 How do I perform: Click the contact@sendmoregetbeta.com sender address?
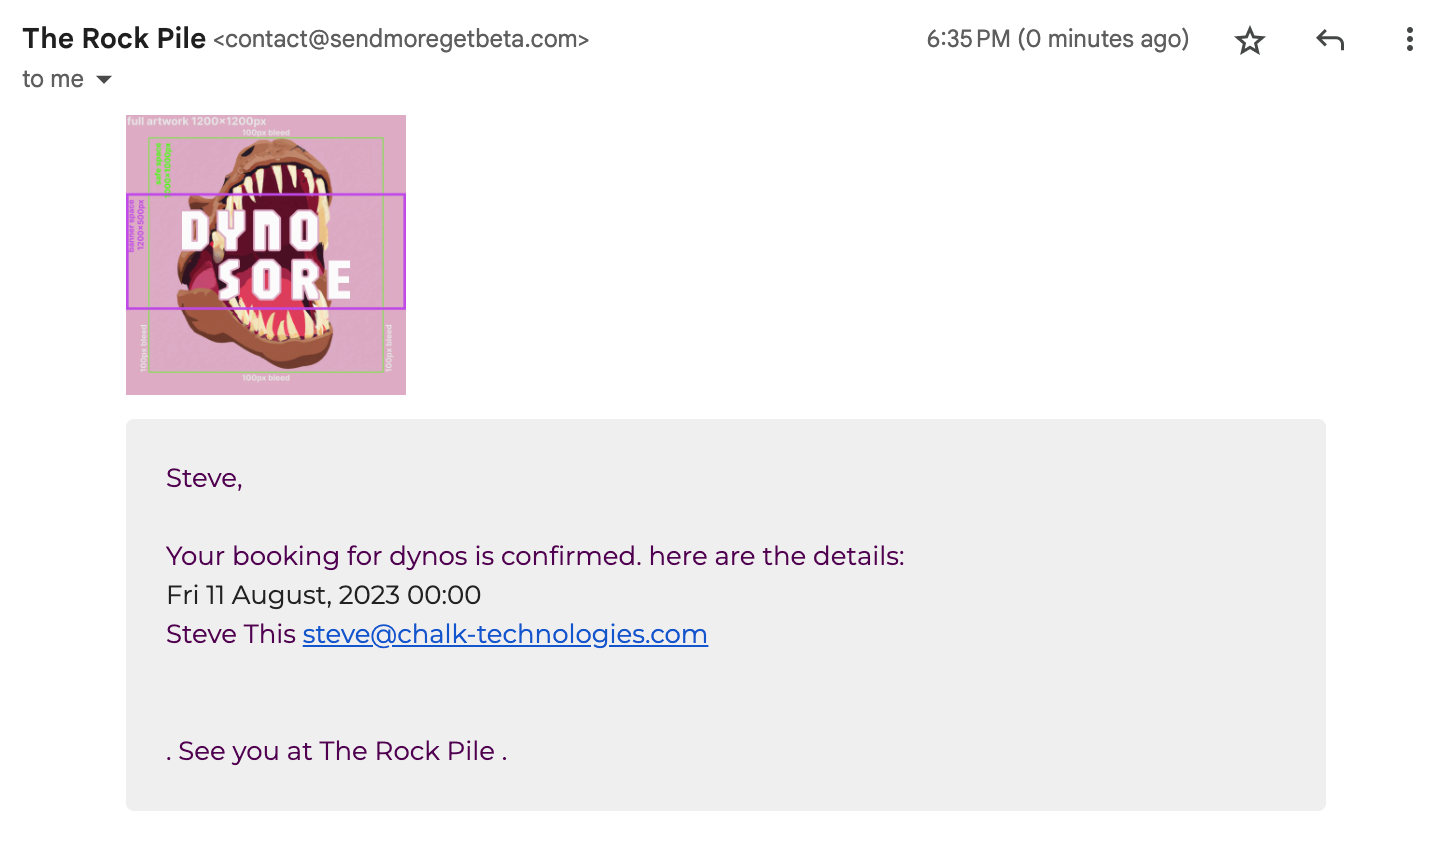click(x=401, y=40)
